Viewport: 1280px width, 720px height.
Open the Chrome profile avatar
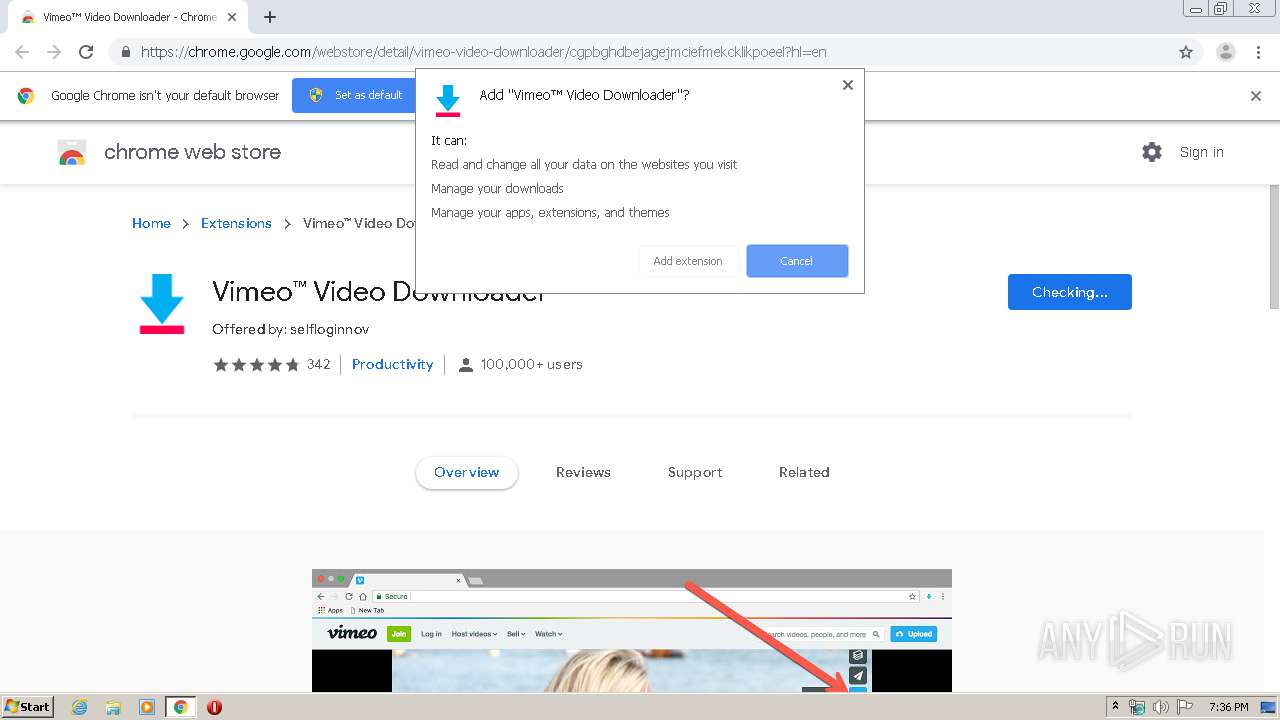pos(1225,52)
